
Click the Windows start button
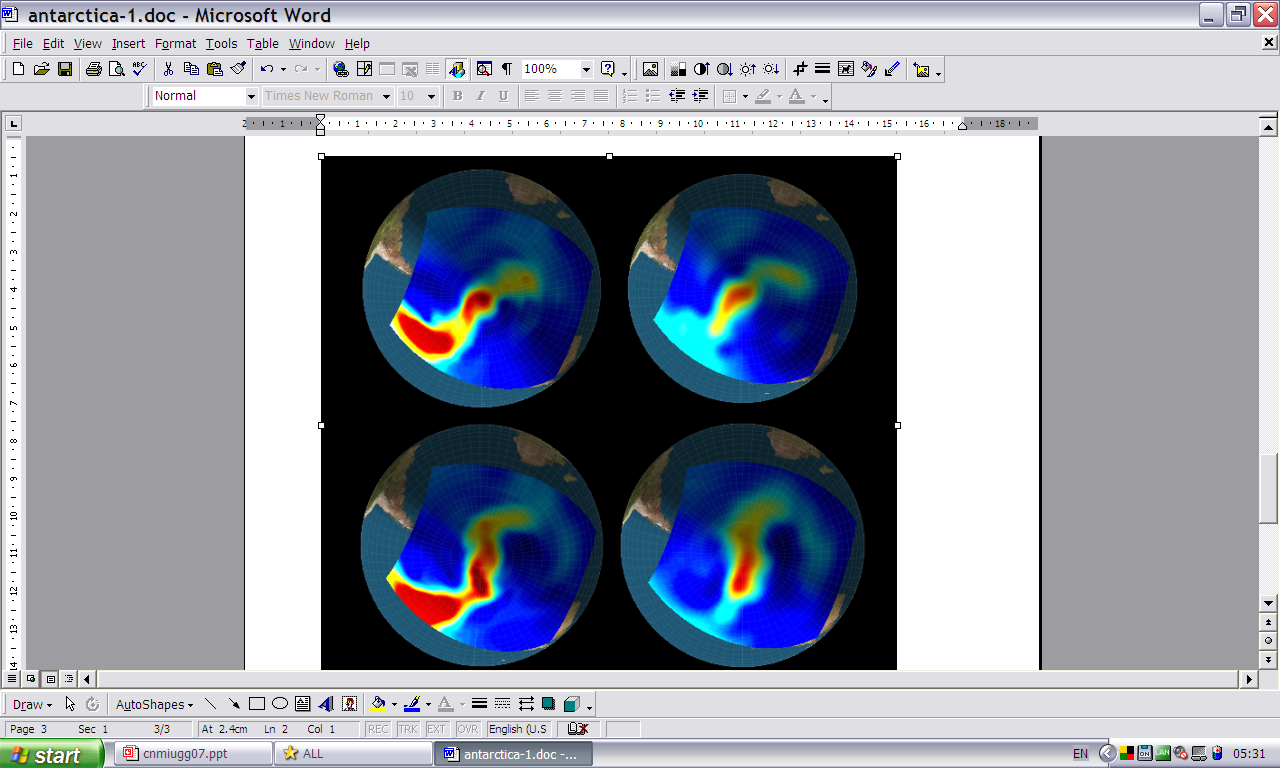52,754
